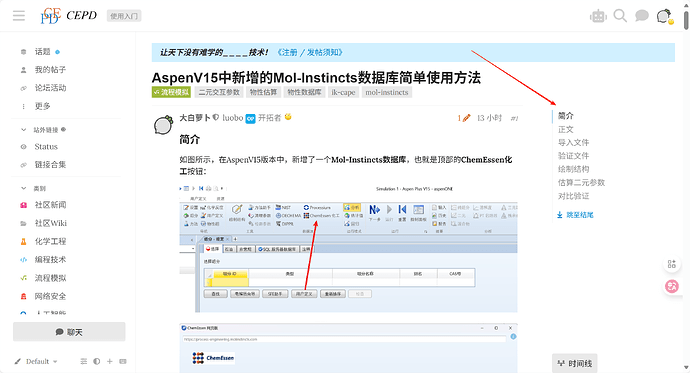Click the edit history pencil icon
The height and width of the screenshot is (373, 690).
point(466,117)
